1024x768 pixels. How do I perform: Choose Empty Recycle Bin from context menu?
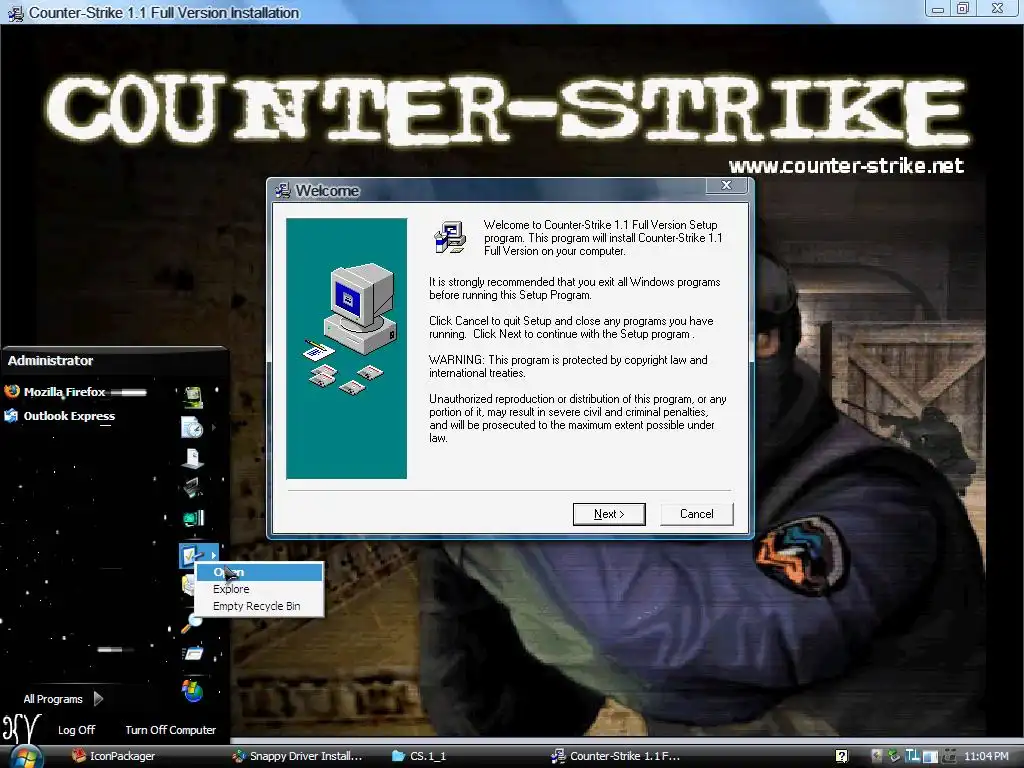click(259, 606)
